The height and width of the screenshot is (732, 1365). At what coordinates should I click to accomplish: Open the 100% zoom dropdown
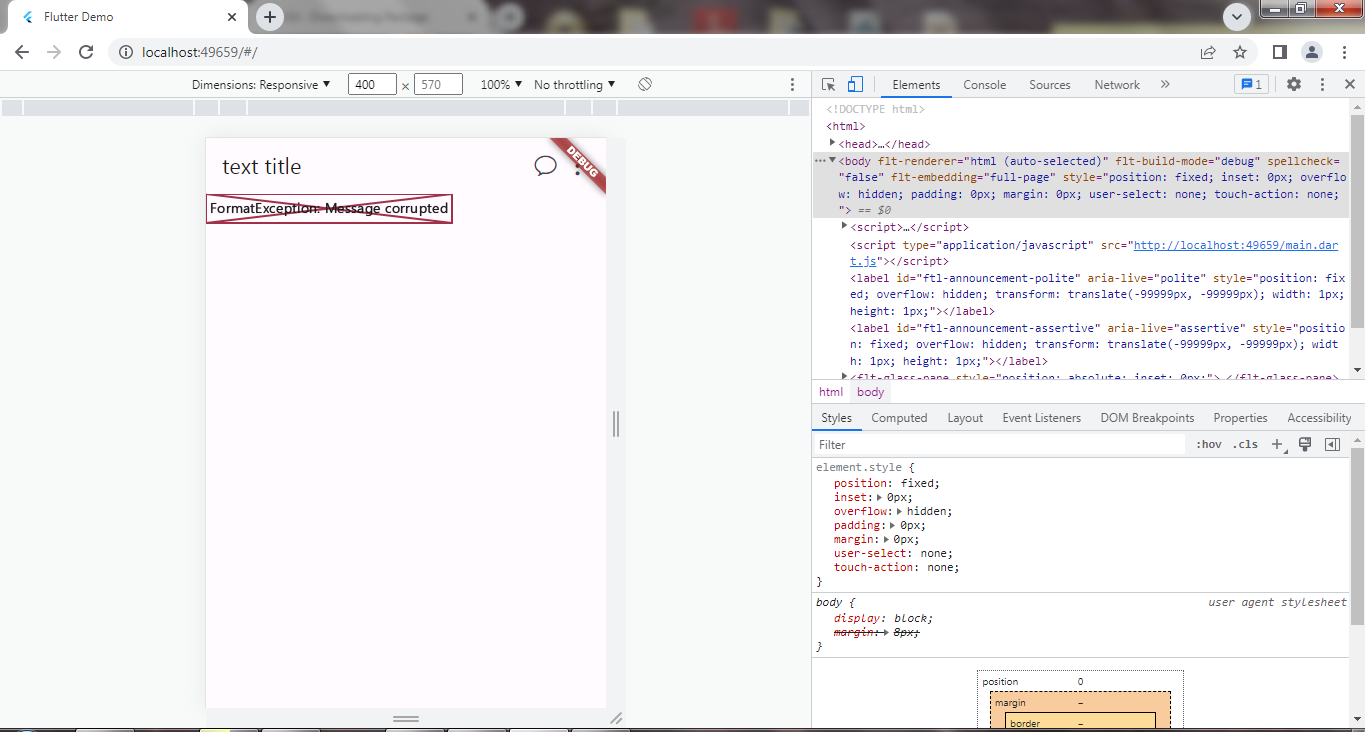pos(501,85)
